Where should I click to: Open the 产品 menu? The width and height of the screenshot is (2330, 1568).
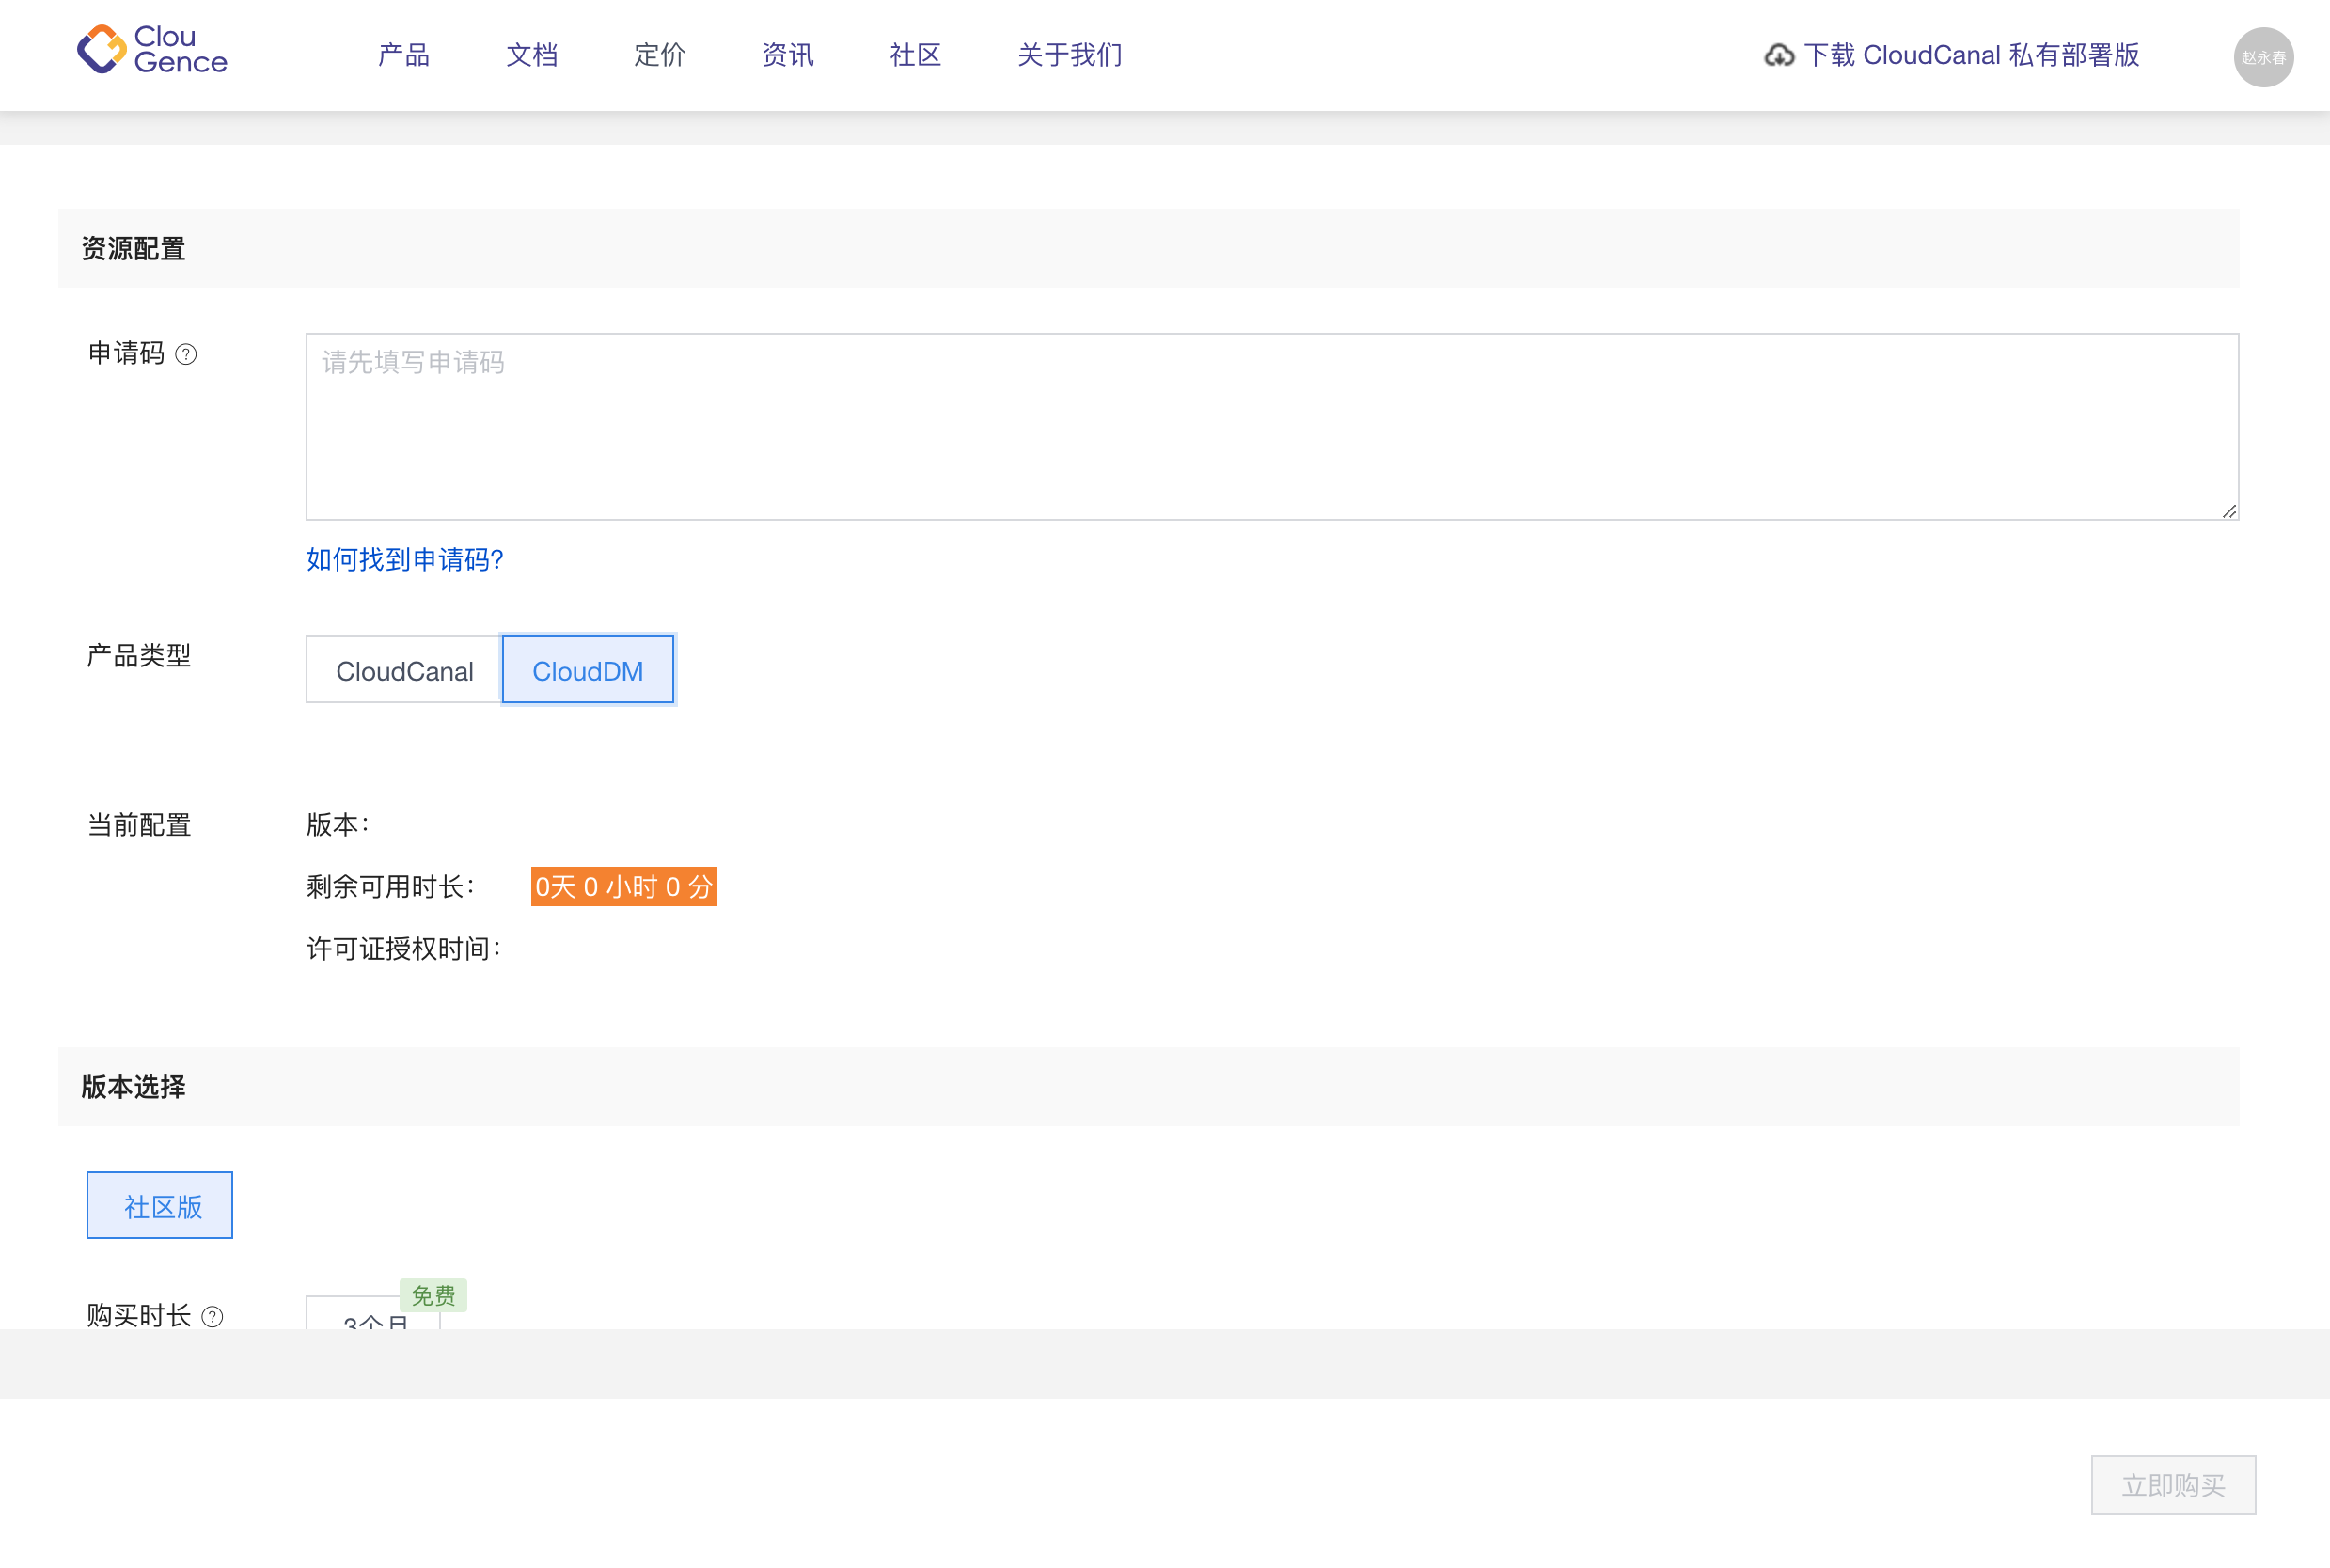[404, 55]
